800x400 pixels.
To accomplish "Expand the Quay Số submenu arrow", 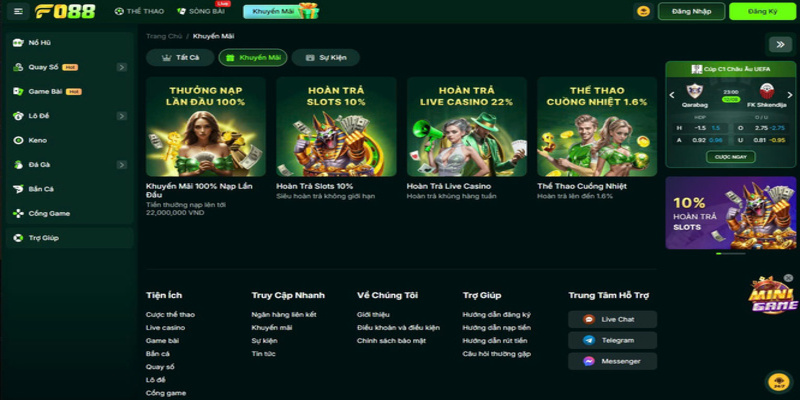I will [x=121, y=67].
